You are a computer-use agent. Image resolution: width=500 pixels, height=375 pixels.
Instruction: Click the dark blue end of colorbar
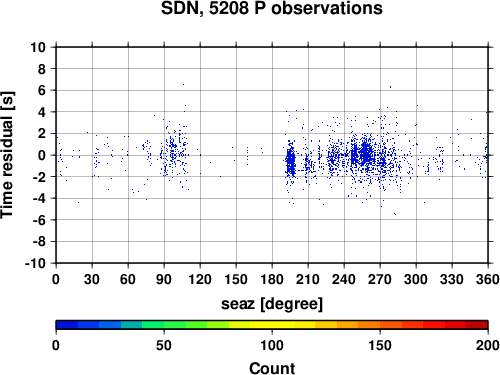point(67,325)
